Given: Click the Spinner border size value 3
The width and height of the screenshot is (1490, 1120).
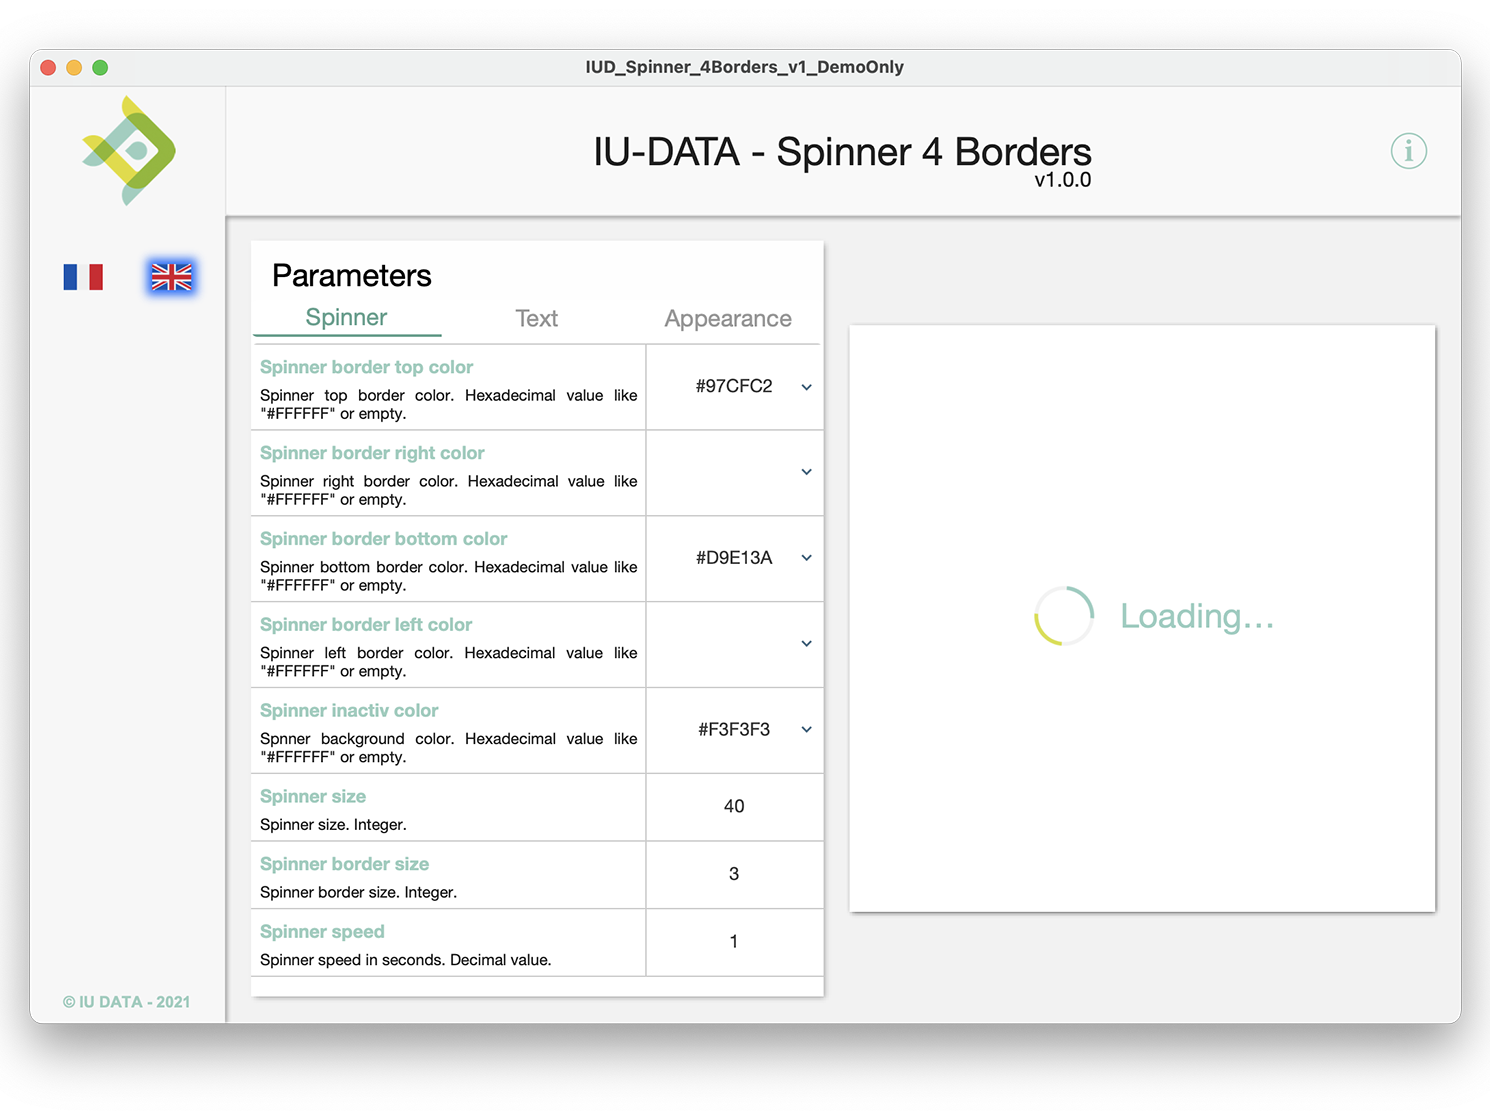Looking at the screenshot, I should pyautogui.click(x=734, y=874).
